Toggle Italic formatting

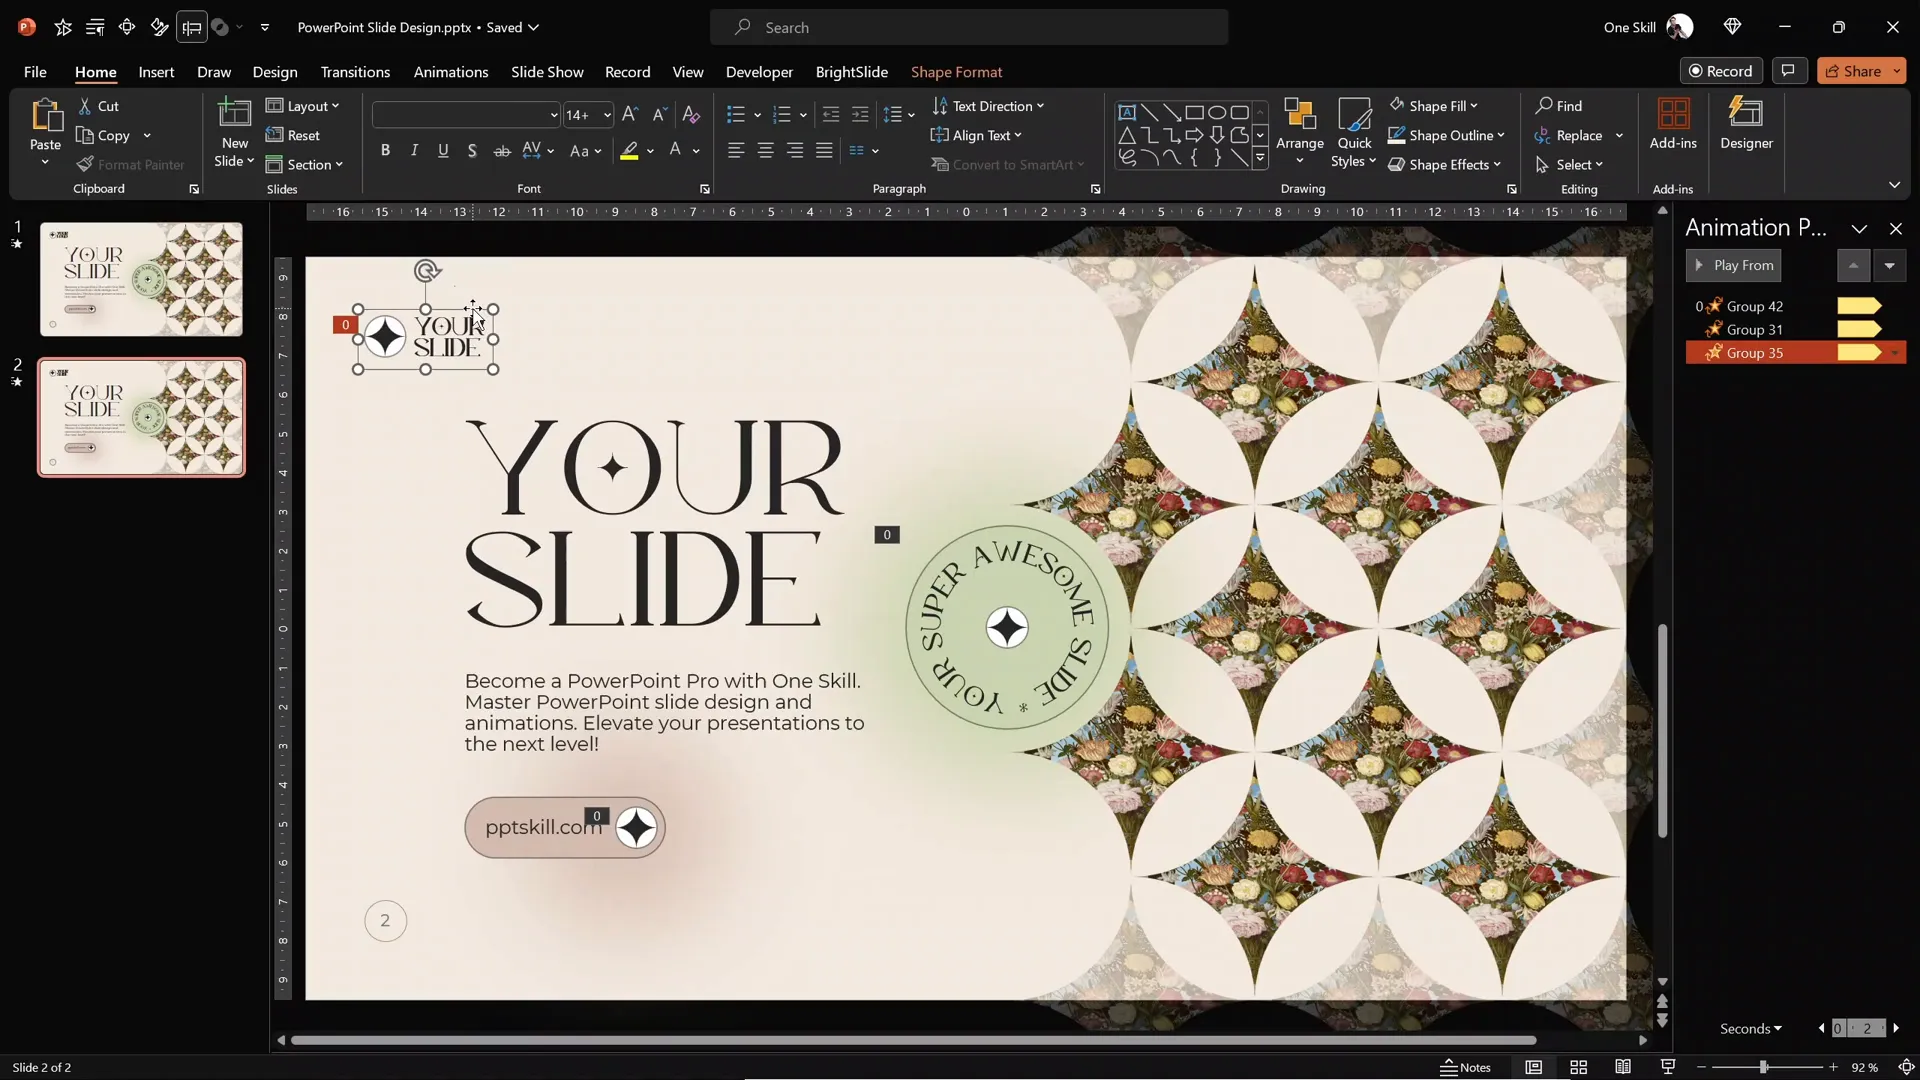414,151
